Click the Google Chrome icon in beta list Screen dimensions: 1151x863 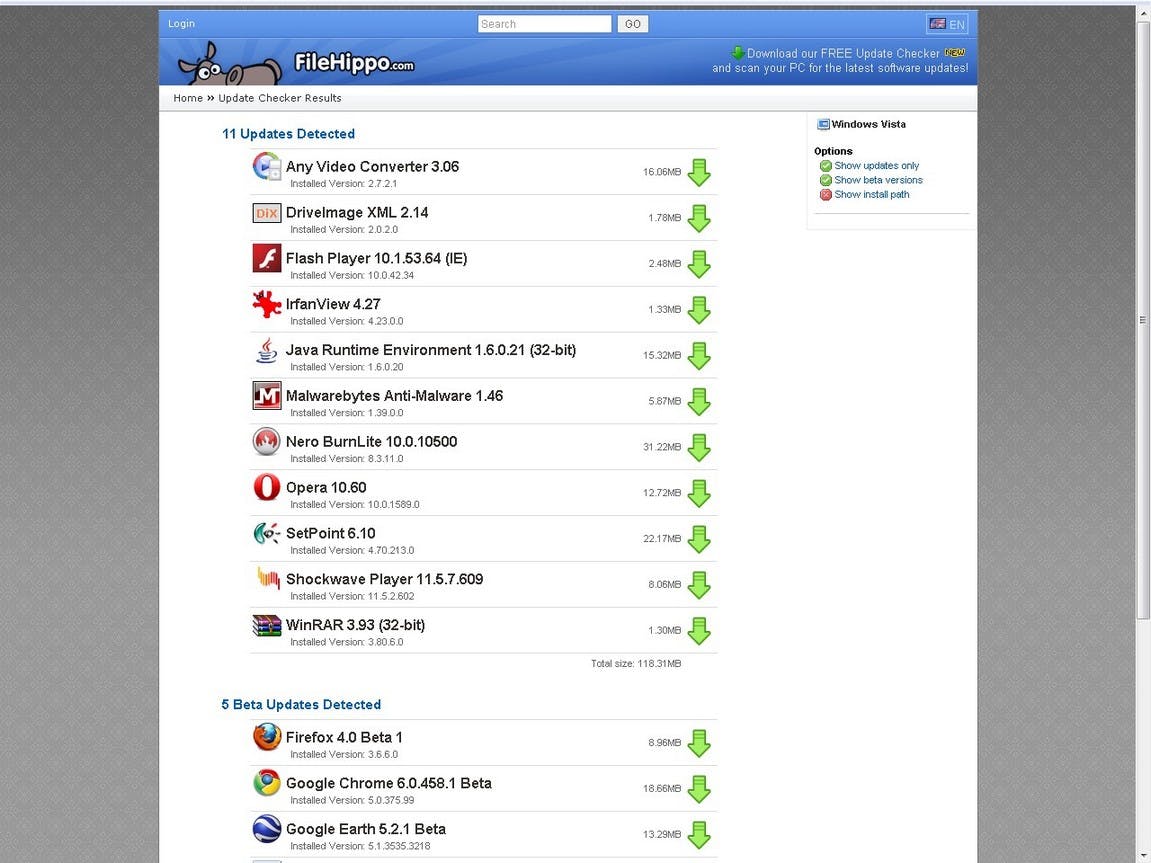pos(266,783)
